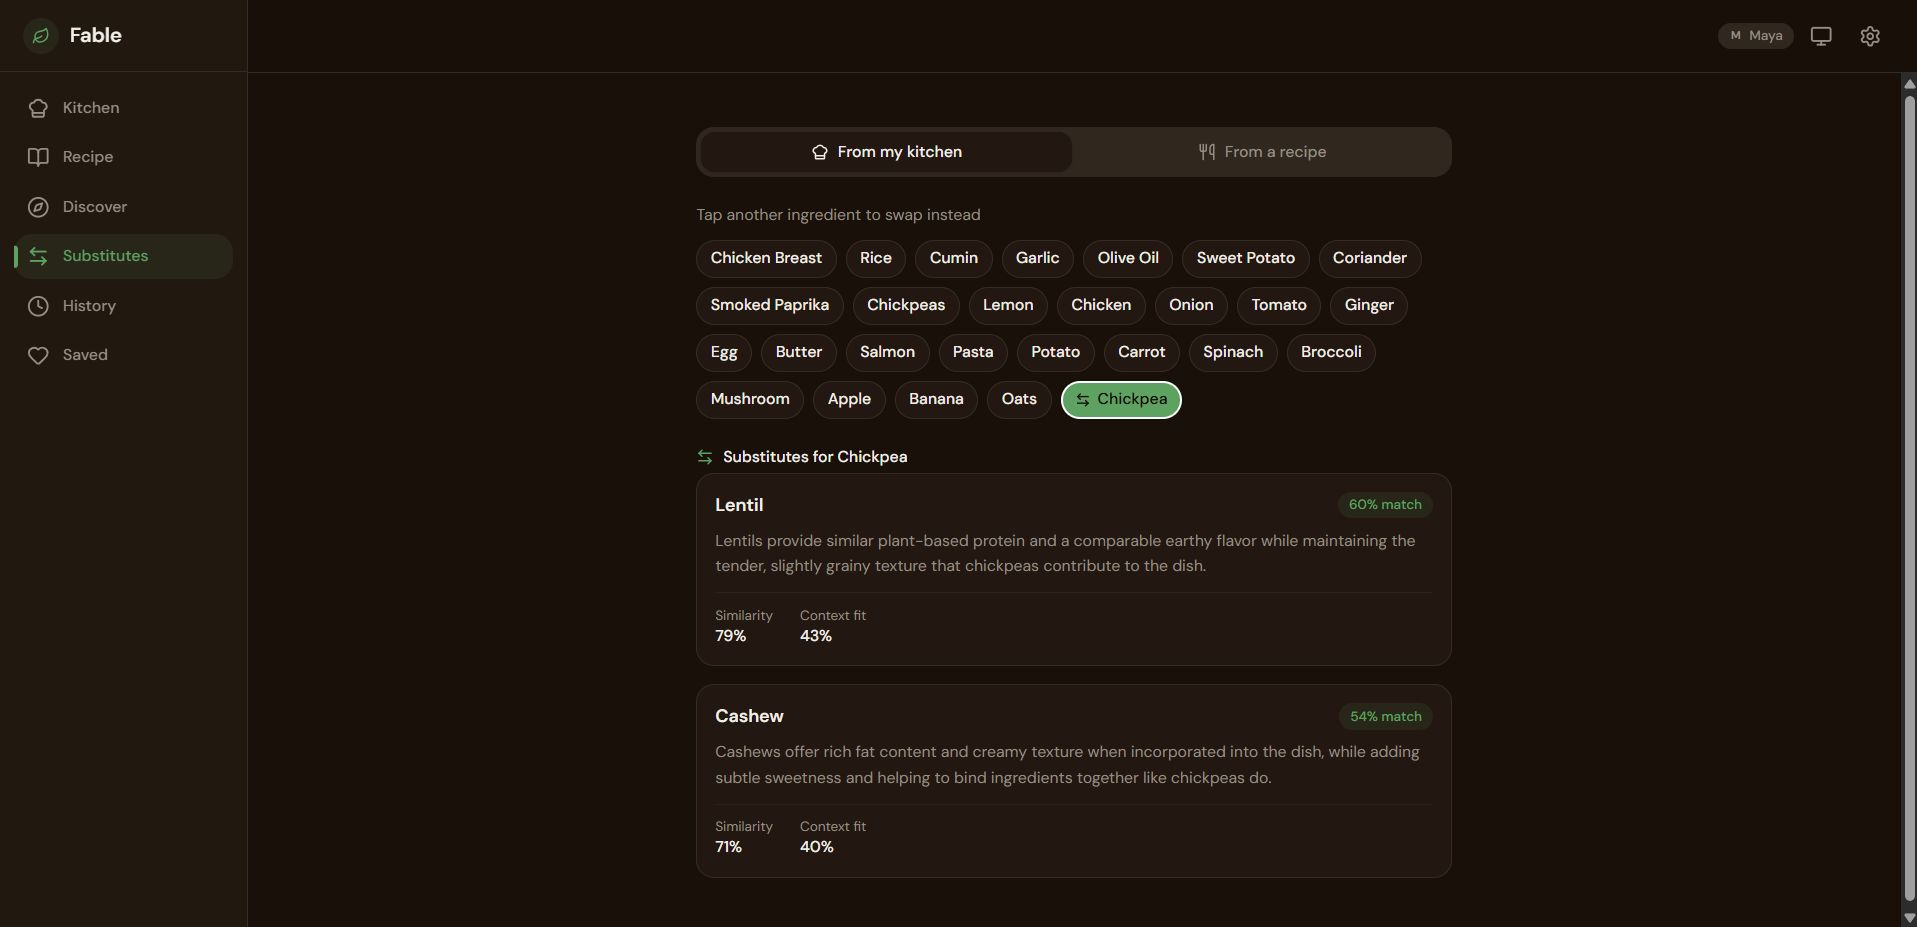
Task: Deselect the highlighted Chickpea chip
Action: (1121, 400)
